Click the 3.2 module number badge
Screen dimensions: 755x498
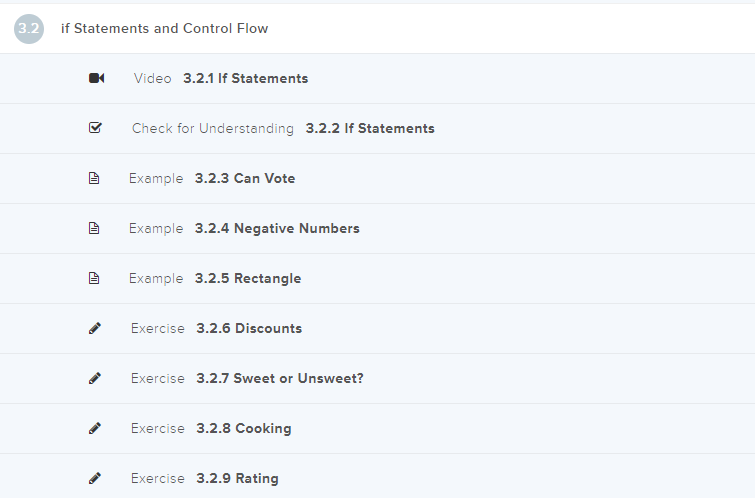(28, 28)
